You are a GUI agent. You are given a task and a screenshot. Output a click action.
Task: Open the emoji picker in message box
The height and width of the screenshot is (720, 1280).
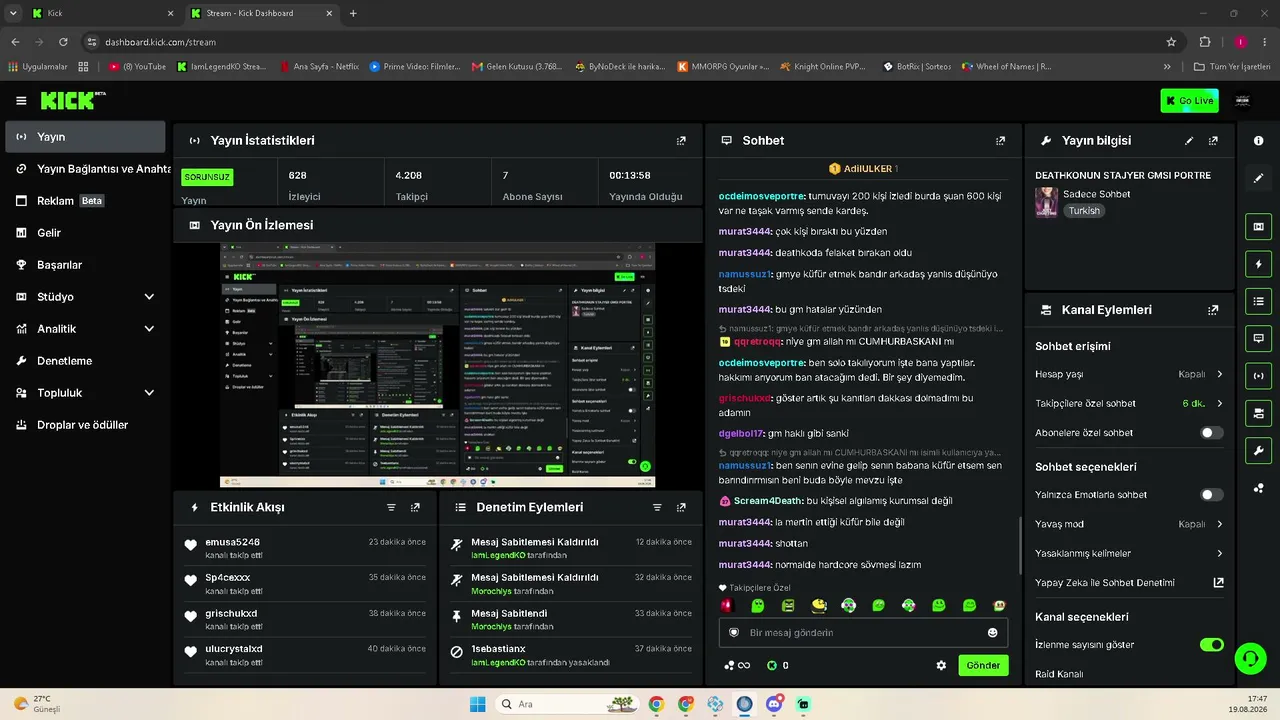[x=992, y=633]
